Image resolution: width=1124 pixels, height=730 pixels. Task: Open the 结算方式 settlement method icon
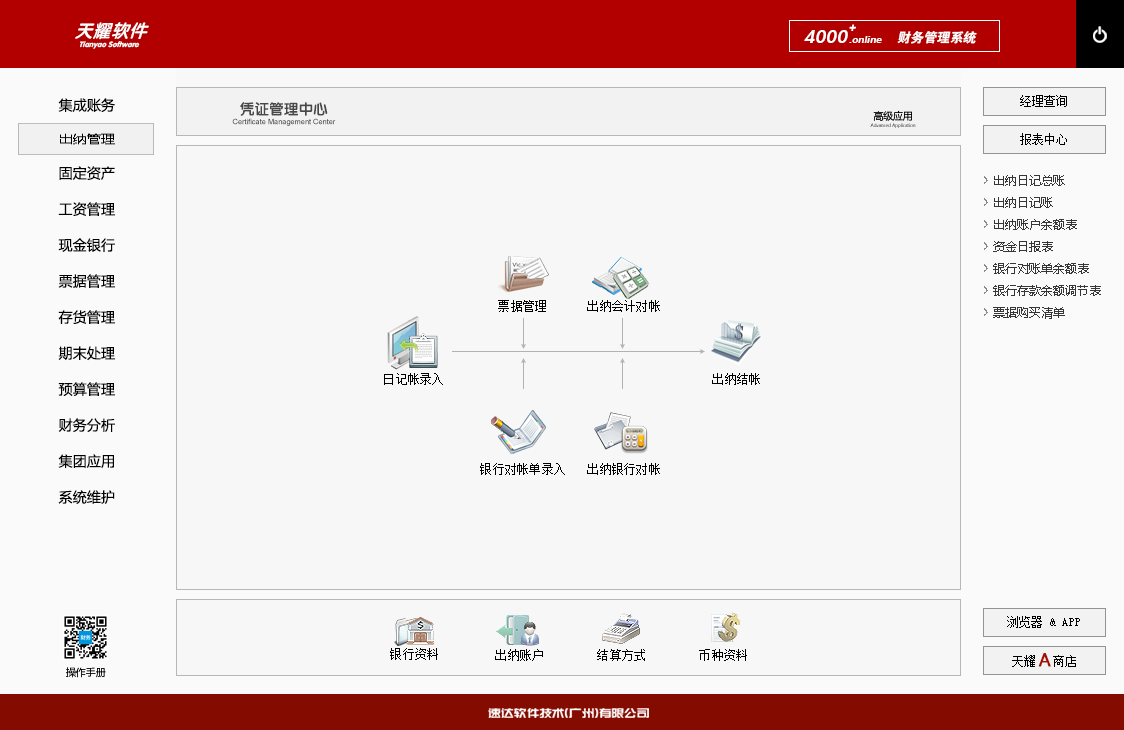click(621, 630)
